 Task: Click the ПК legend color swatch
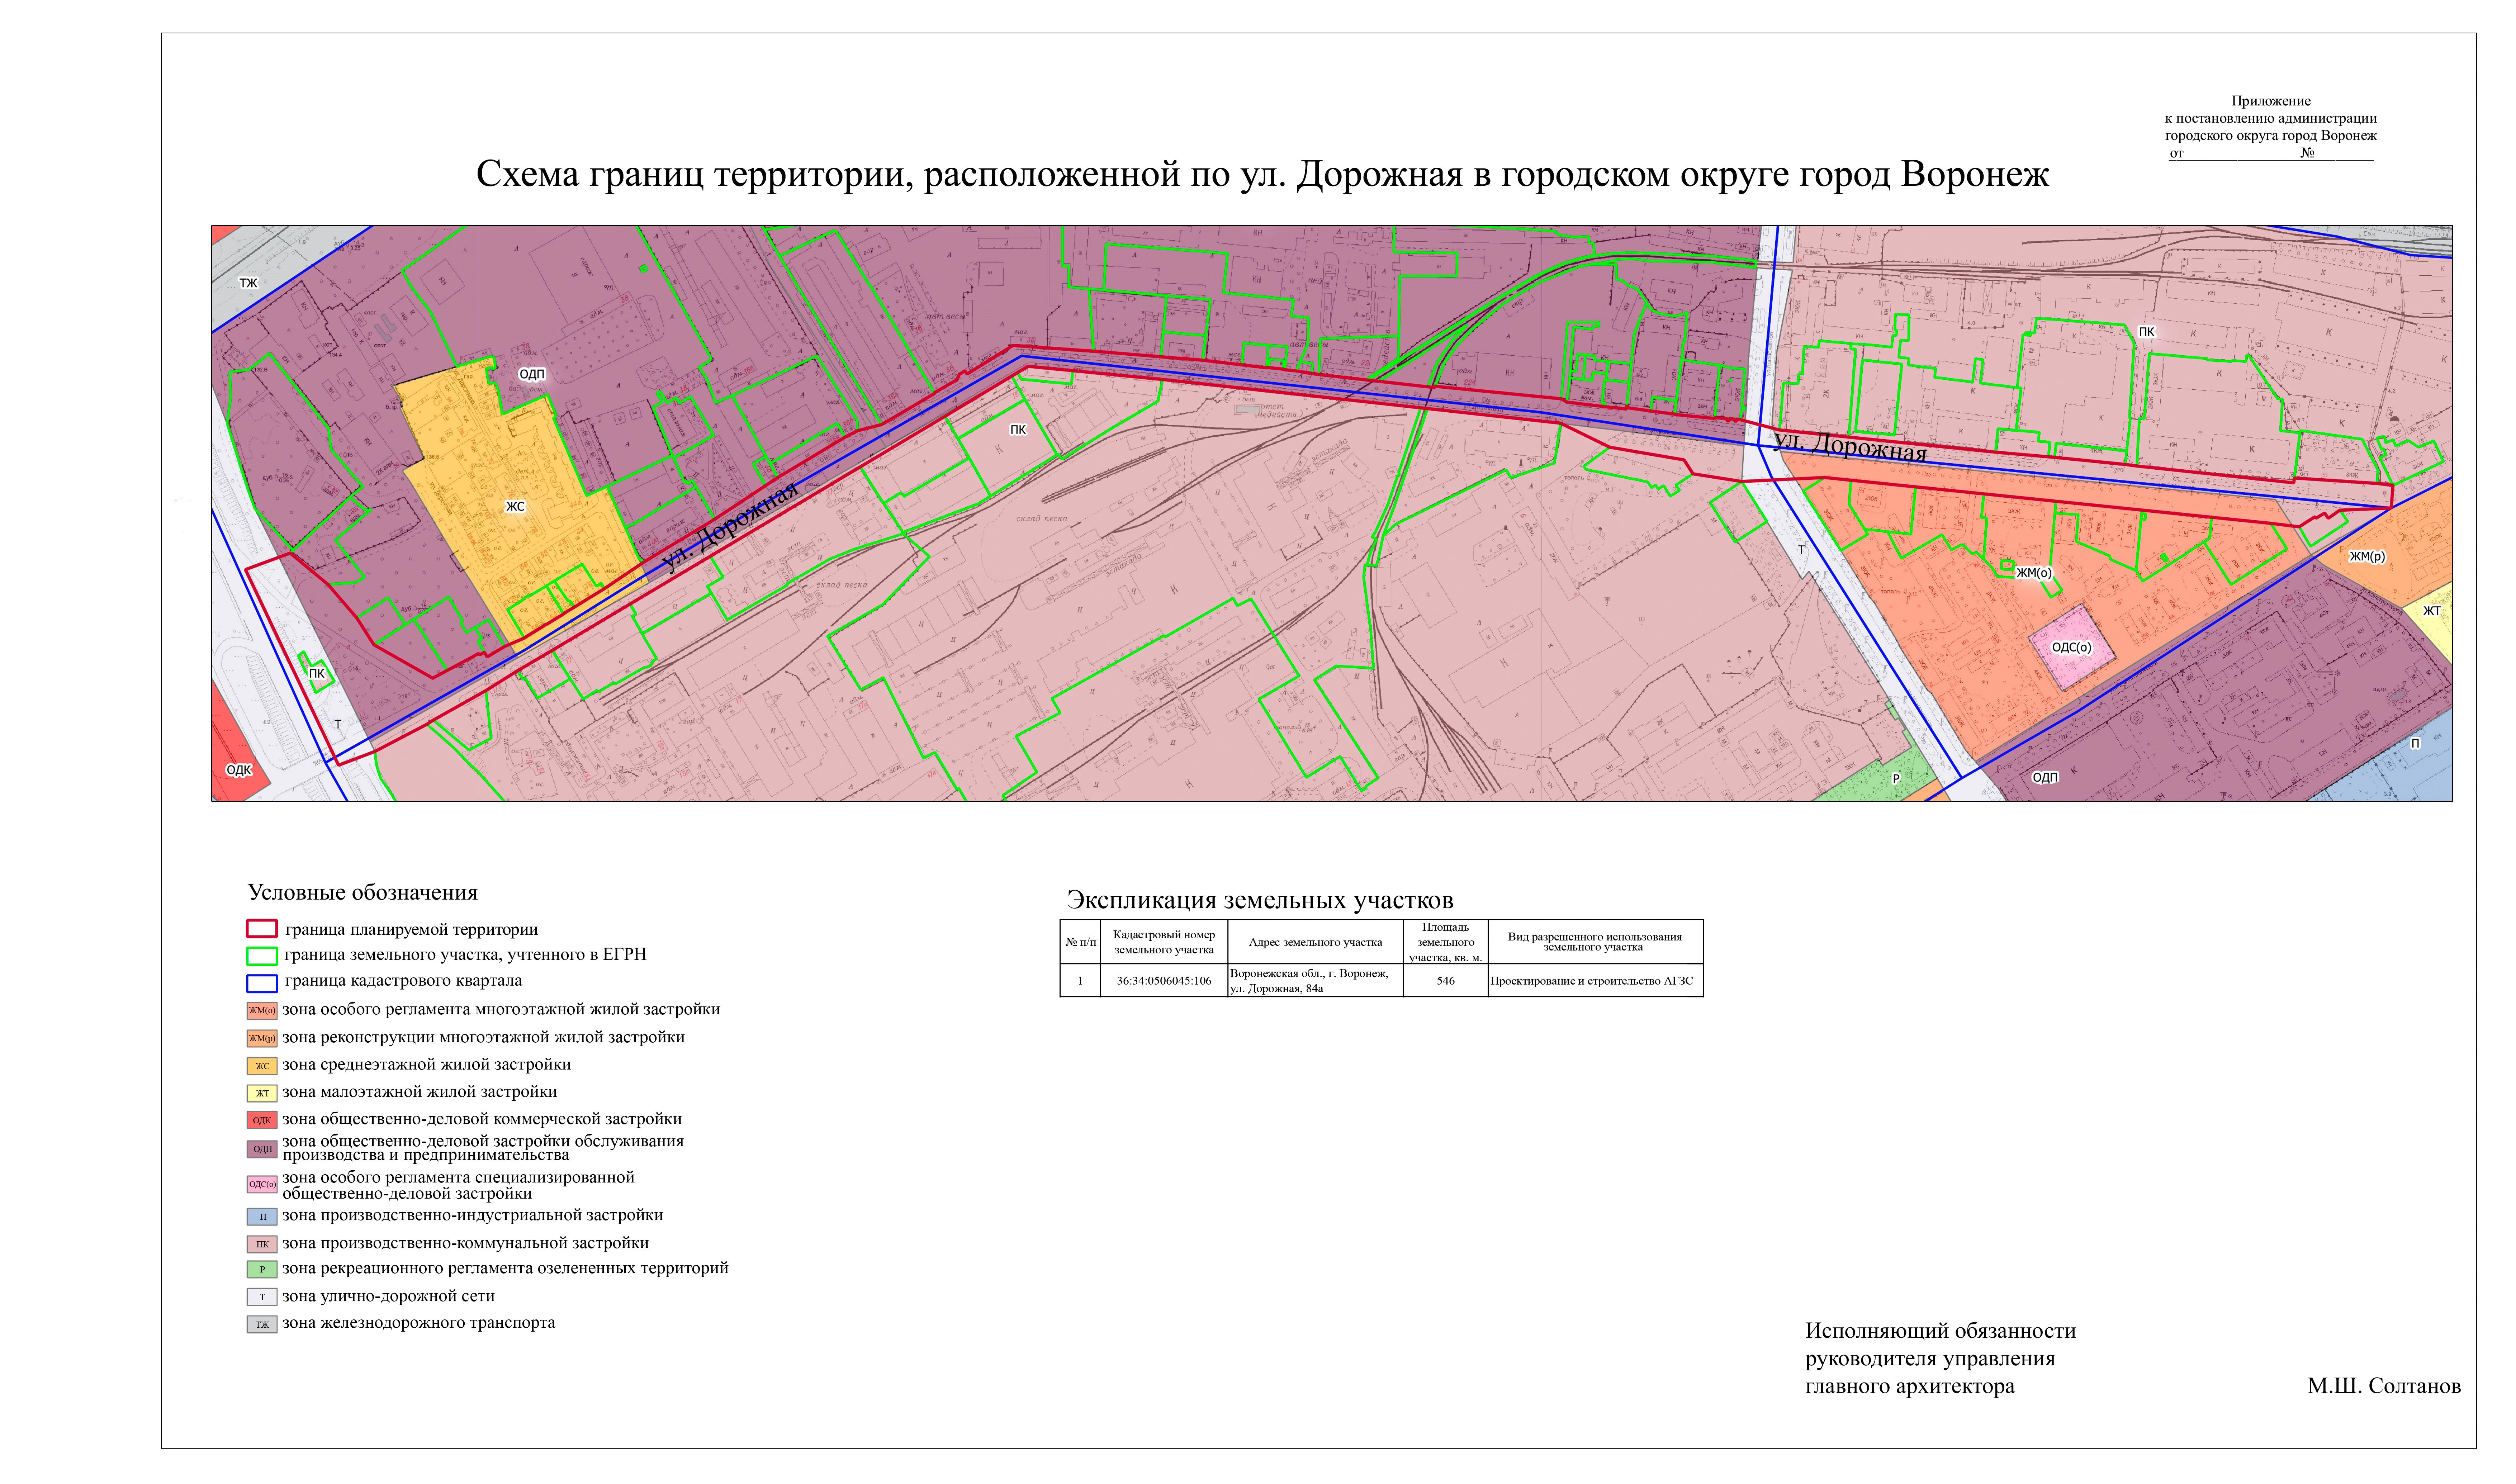(262, 1244)
